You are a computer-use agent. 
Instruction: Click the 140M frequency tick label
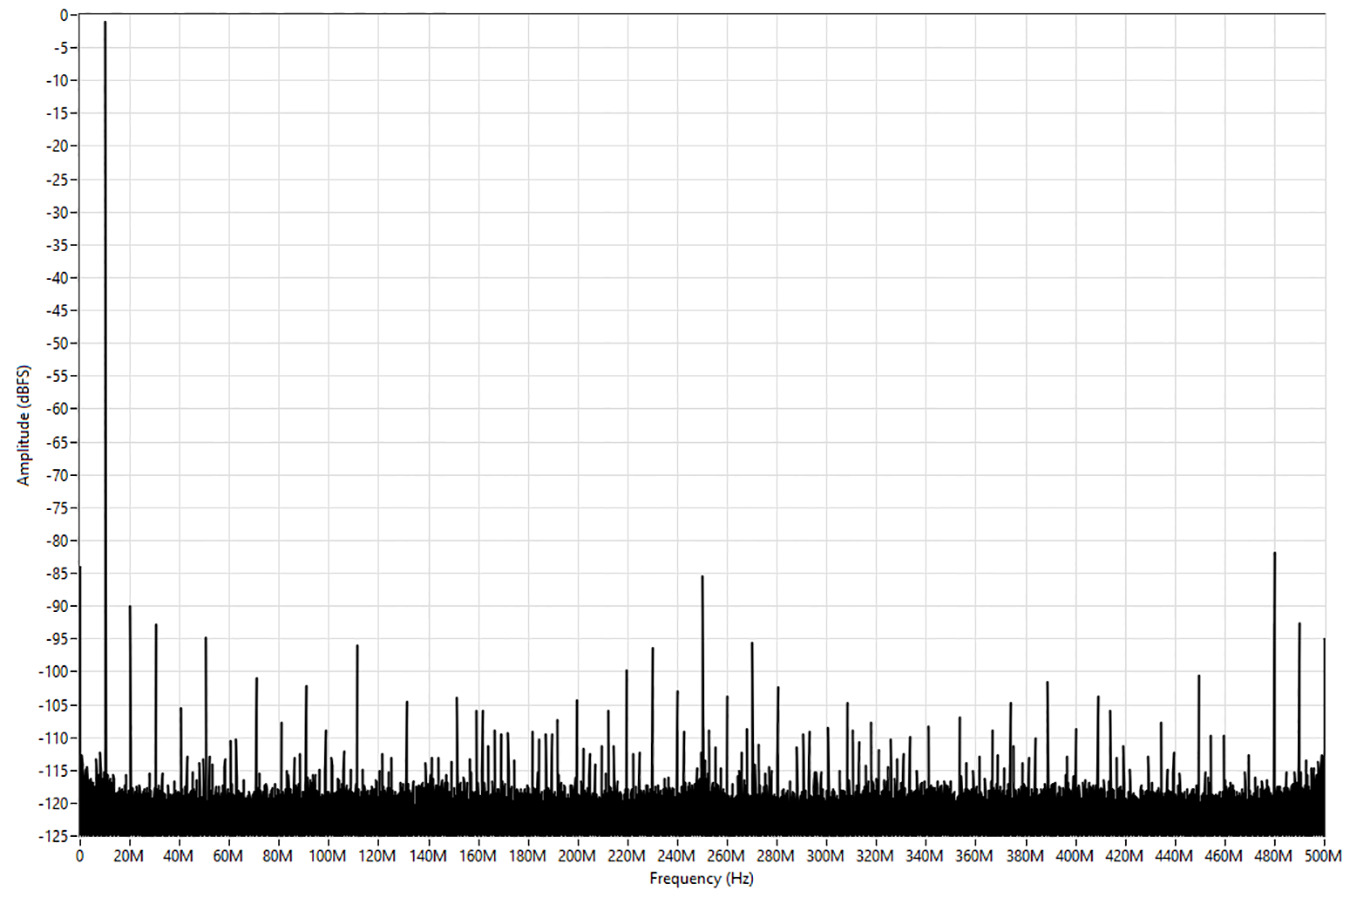point(428,856)
